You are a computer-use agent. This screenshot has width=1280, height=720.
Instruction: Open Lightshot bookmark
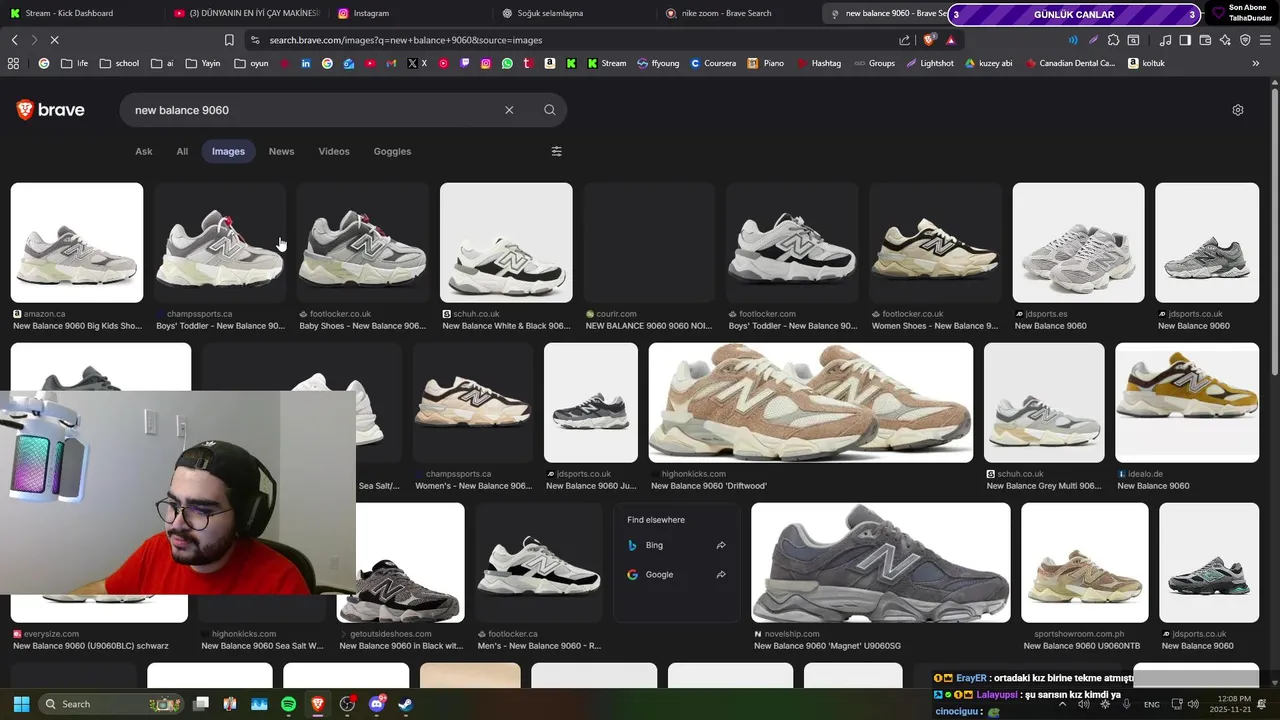tap(930, 63)
